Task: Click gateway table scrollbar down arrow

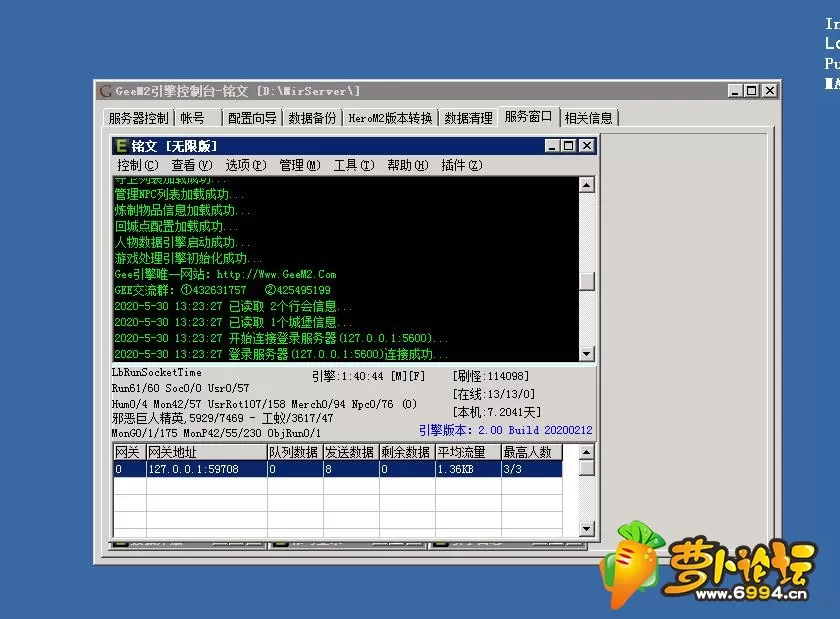Action: (587, 529)
